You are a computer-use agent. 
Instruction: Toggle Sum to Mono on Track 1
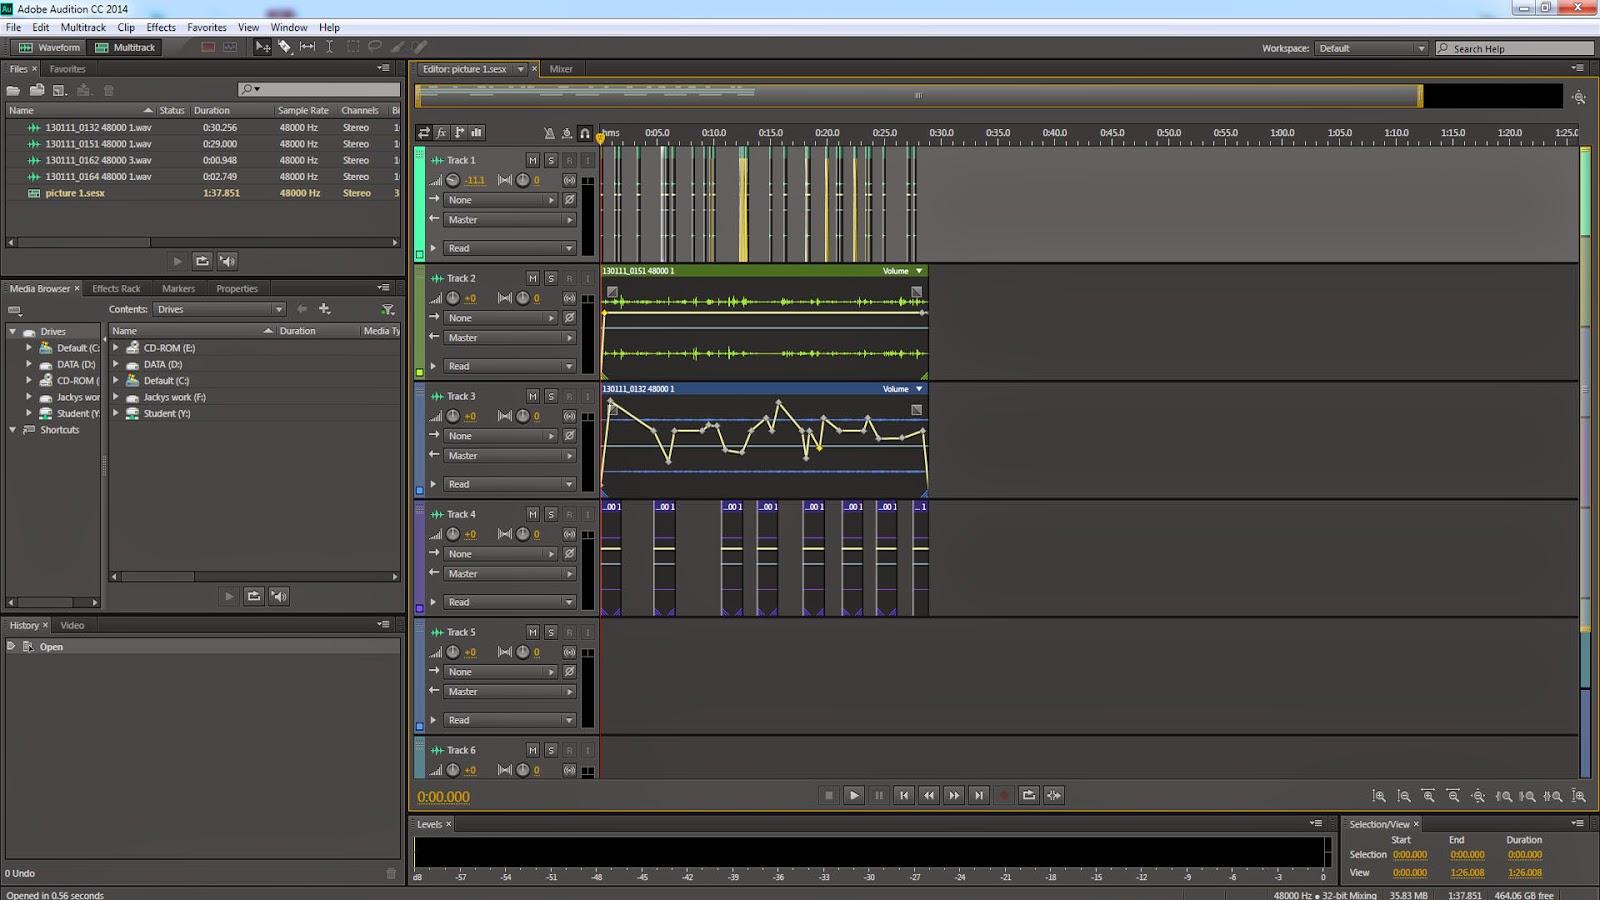569,180
